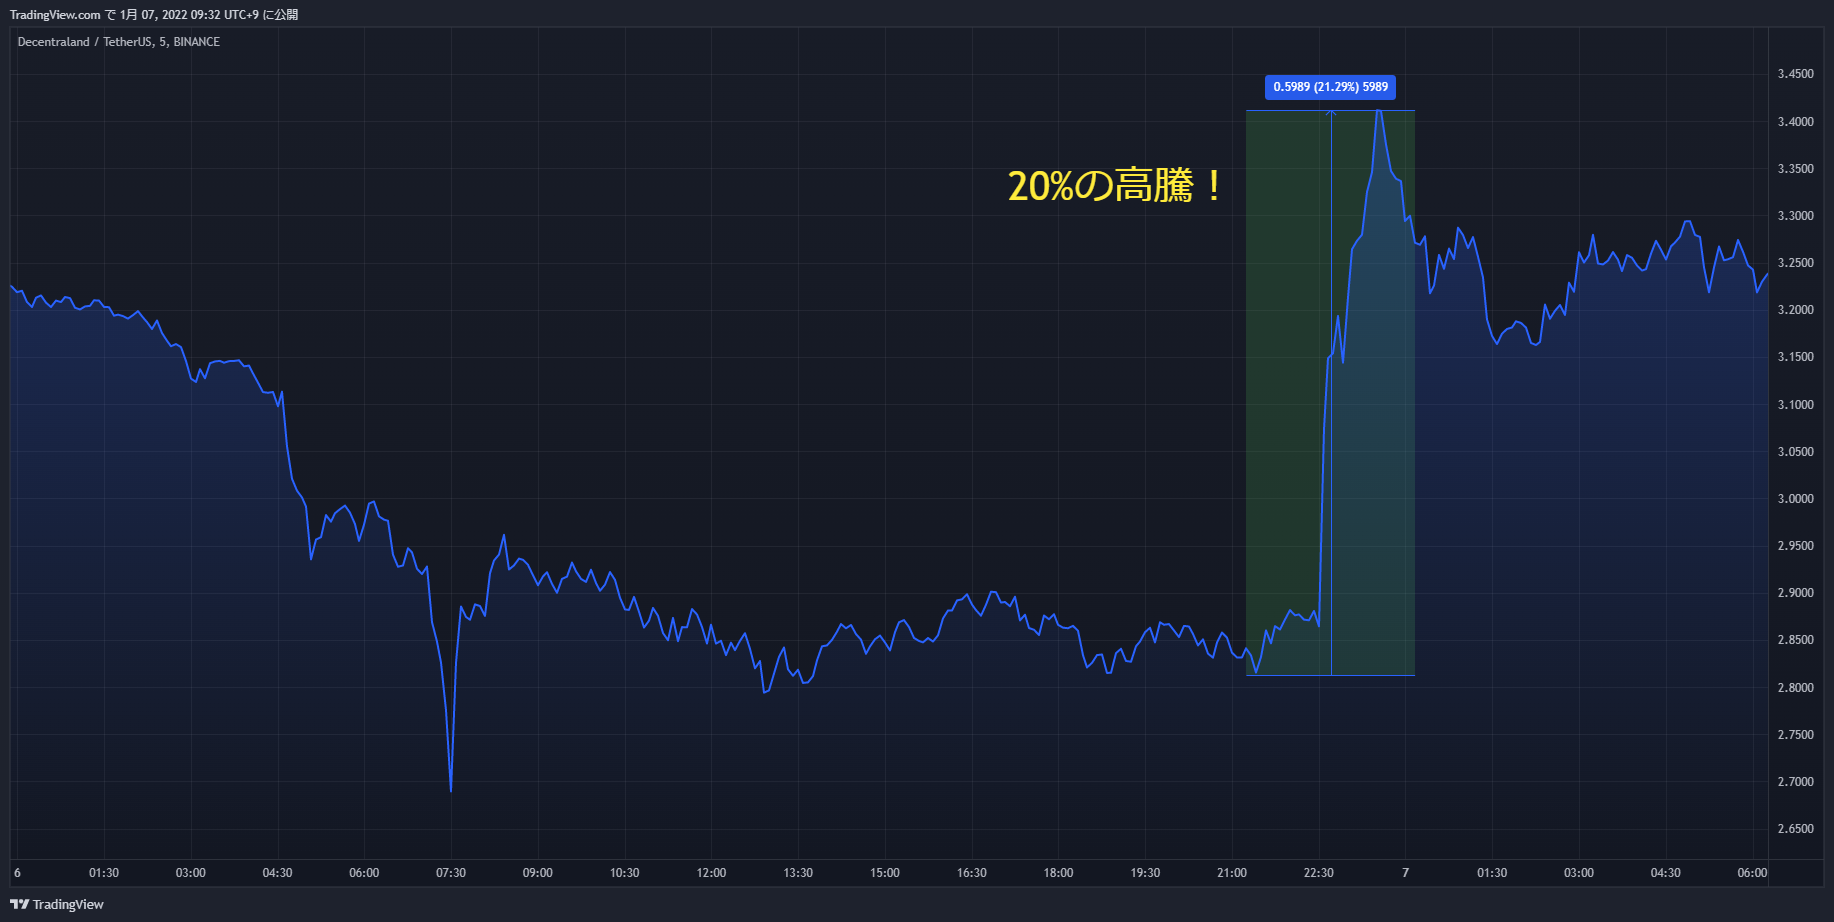Click the 19:30 time axis label
Viewport: 1834px width, 922px height.
pyautogui.click(x=1145, y=873)
